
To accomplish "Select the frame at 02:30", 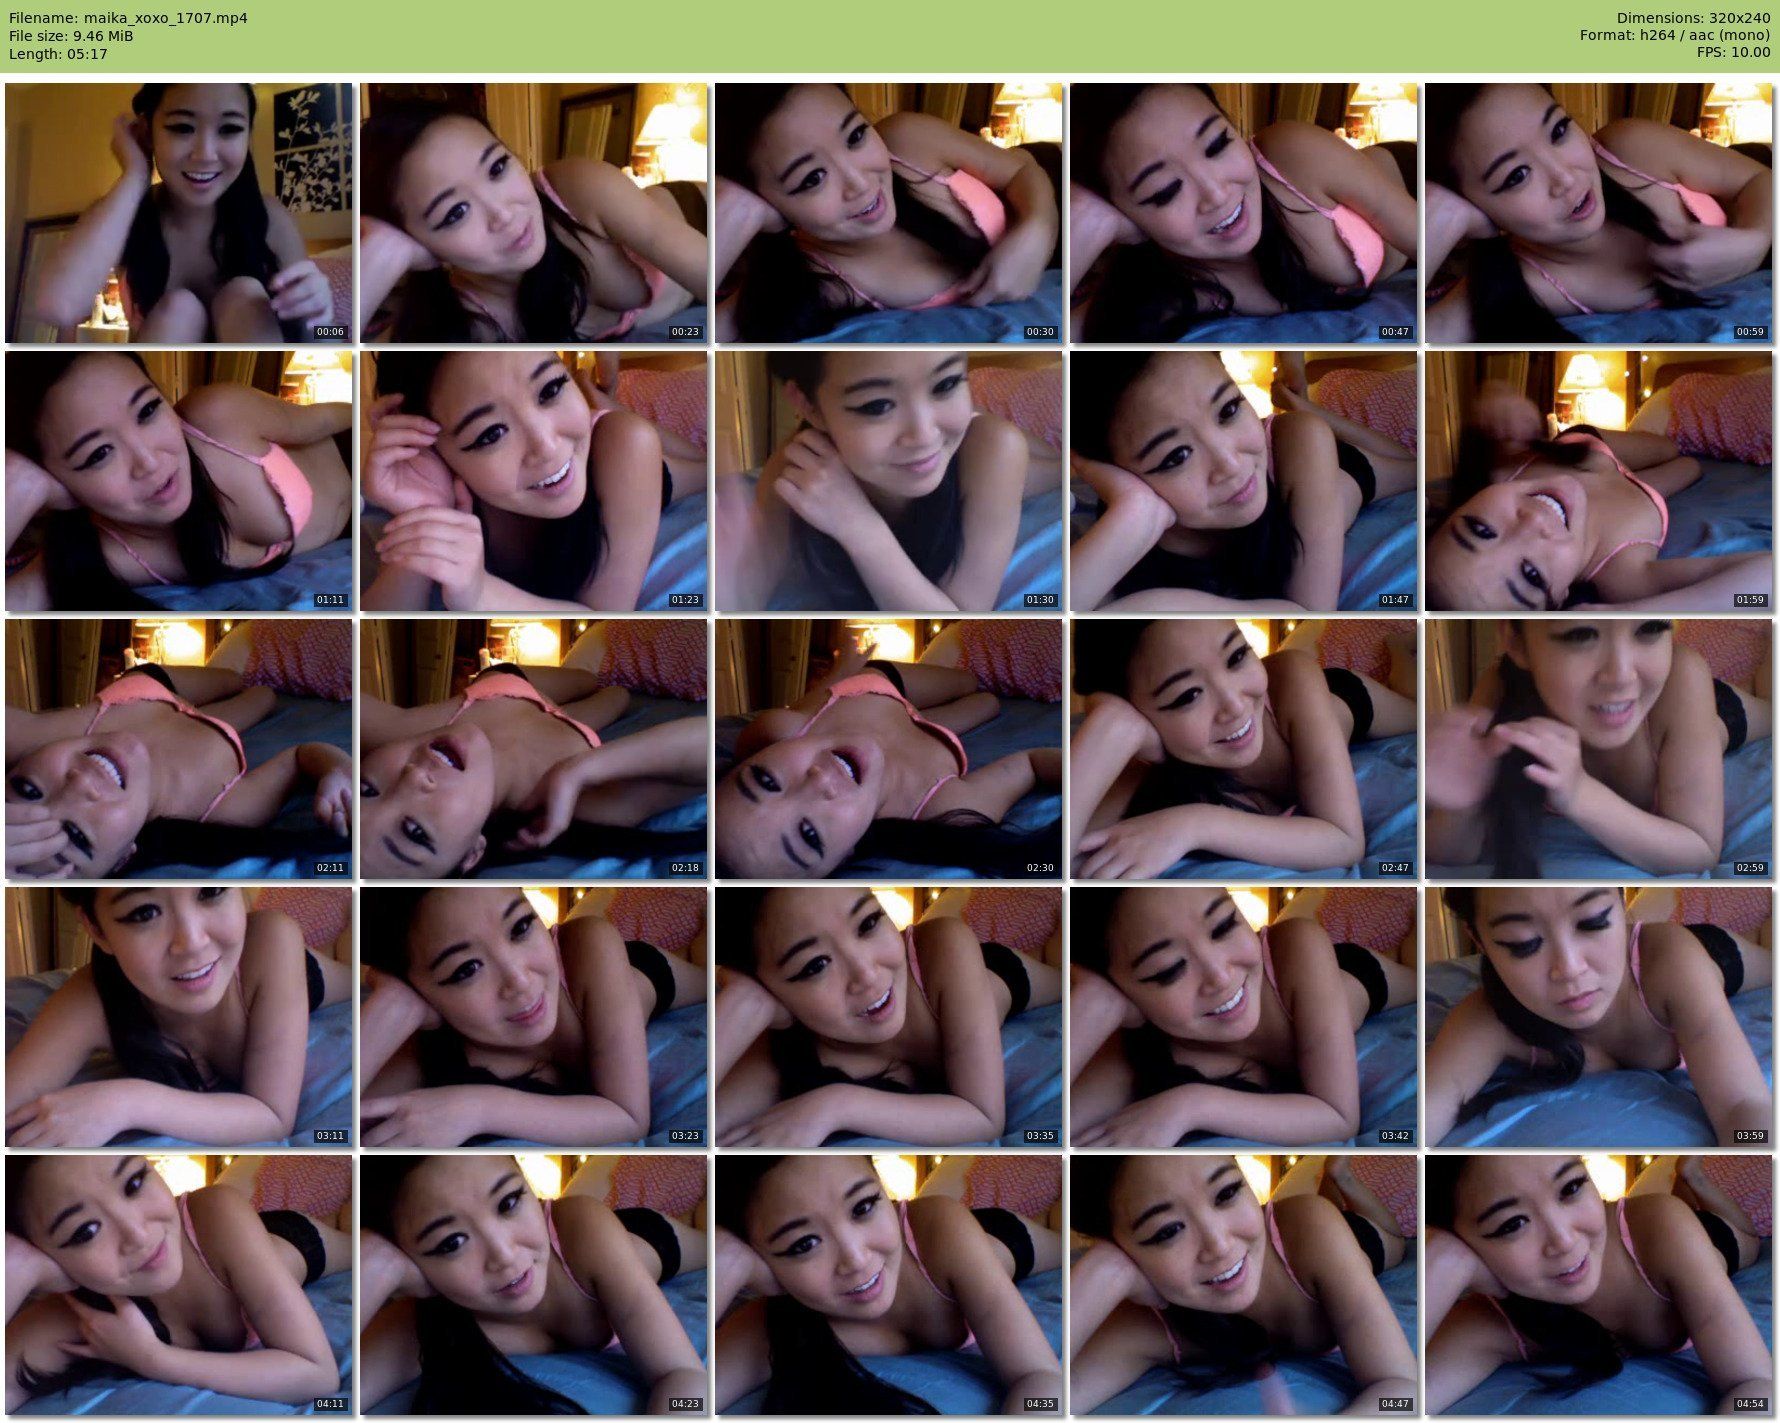I will tap(889, 749).
